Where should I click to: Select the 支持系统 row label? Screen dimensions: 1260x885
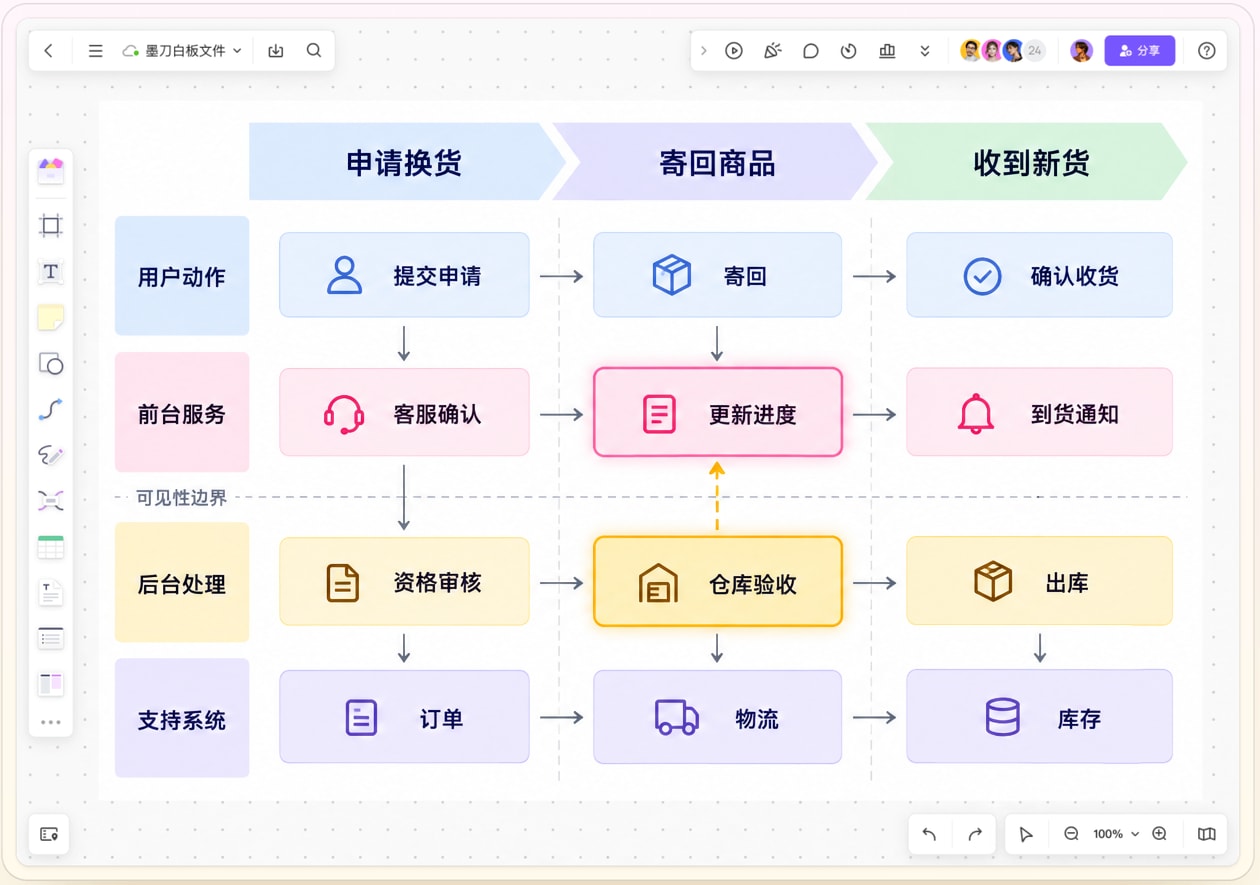click(x=182, y=718)
